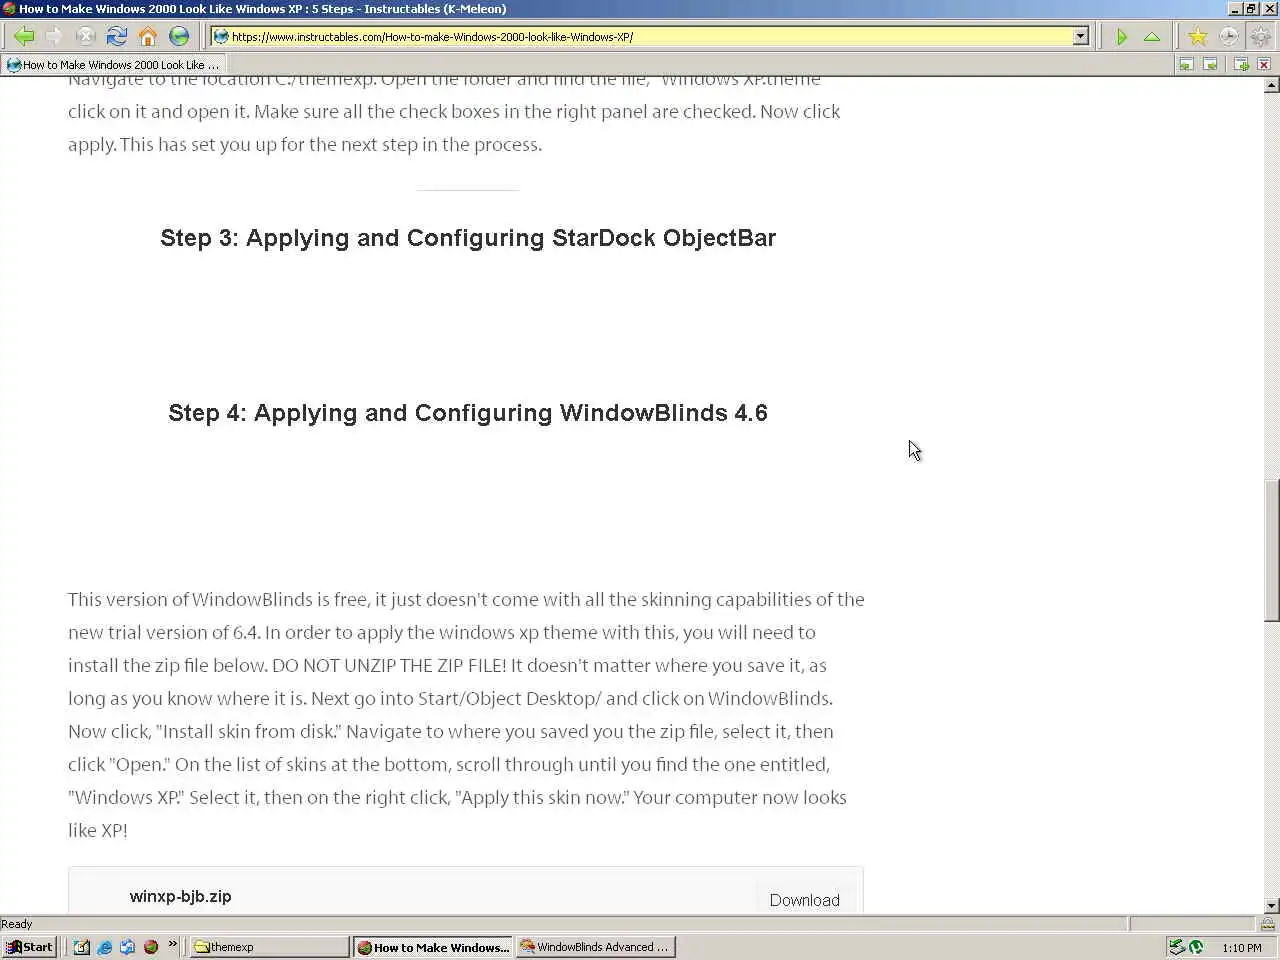This screenshot has height=960, width=1280.
Task: Click the Stop loading button
Action: click(x=86, y=37)
